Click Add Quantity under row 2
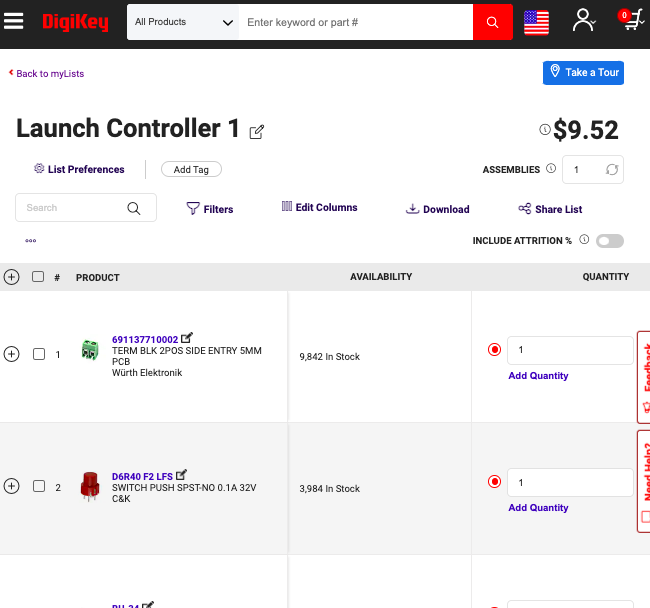 (x=538, y=507)
